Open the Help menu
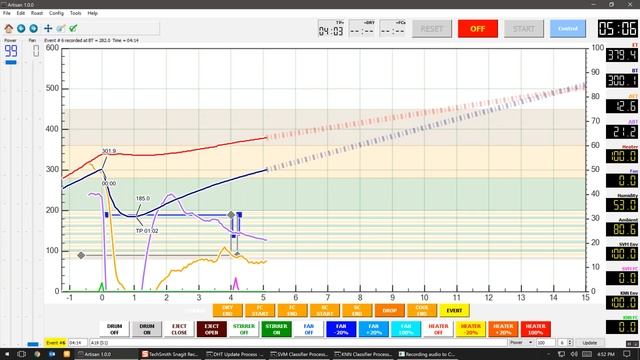 pos(93,13)
